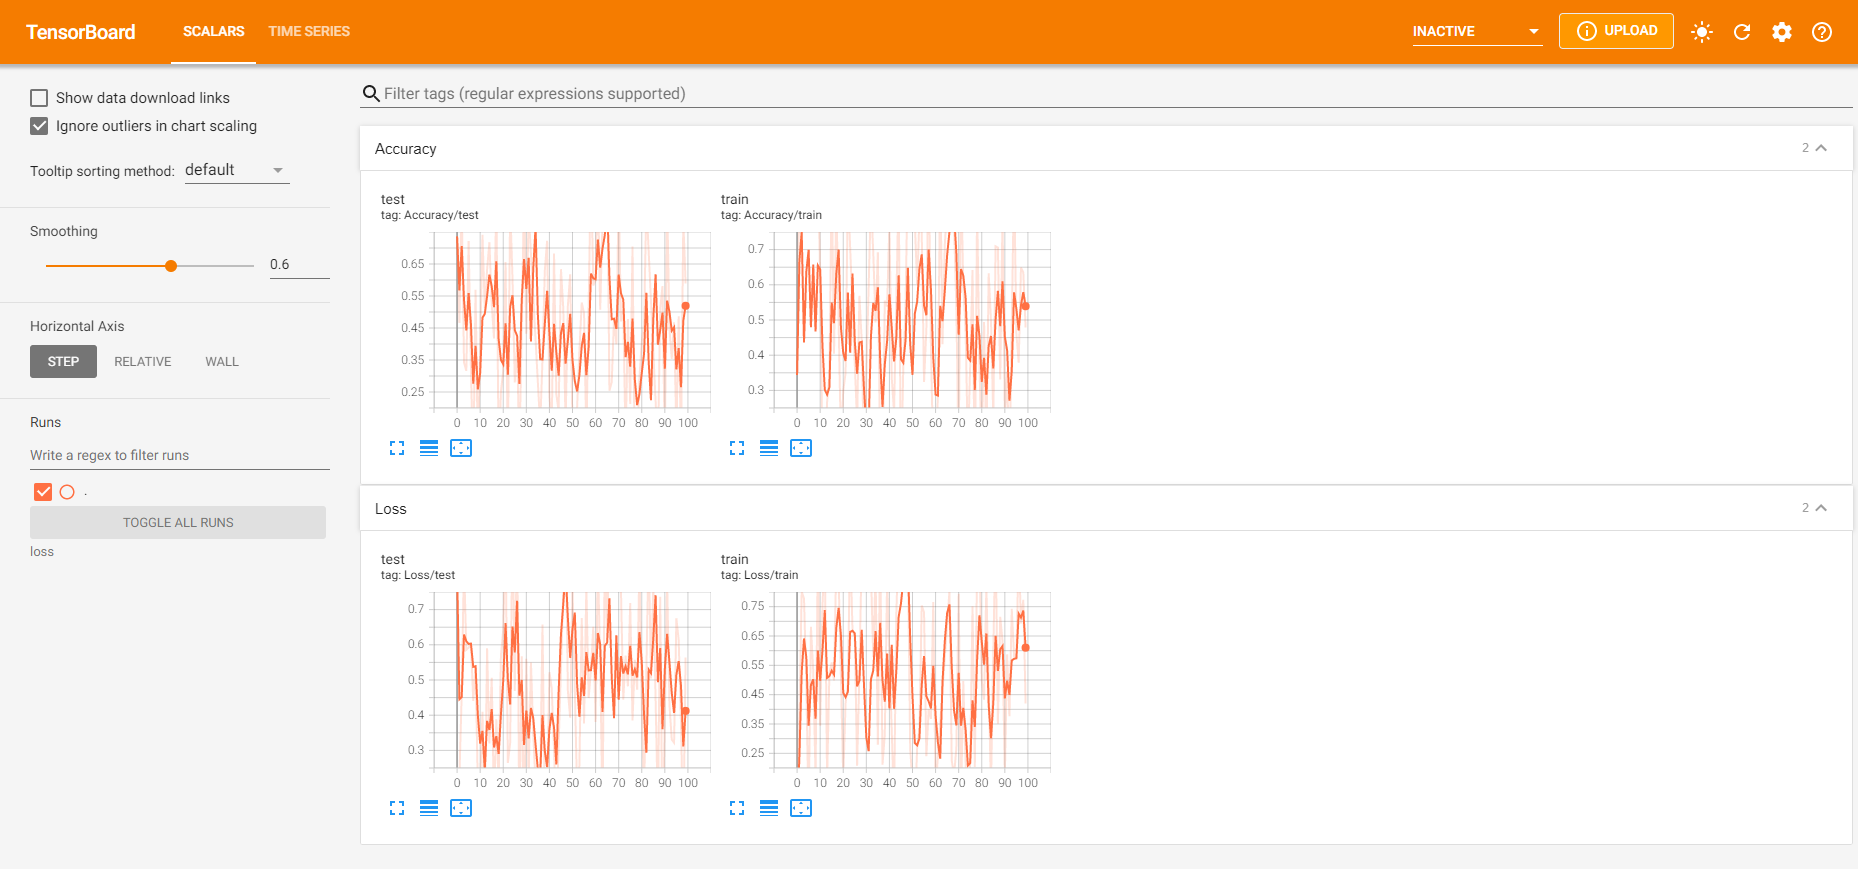1858x869 pixels.
Task: Expand Accuracy/test chart to full size
Action: 397,448
